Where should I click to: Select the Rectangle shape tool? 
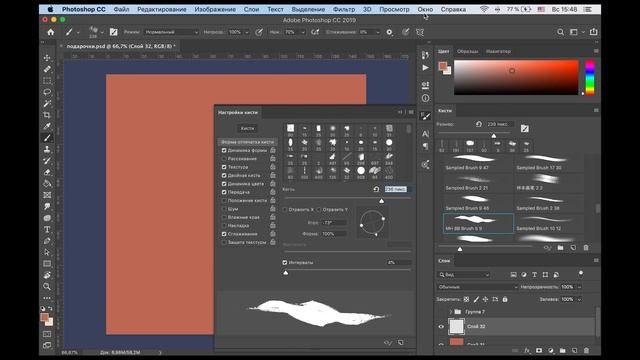point(47,264)
